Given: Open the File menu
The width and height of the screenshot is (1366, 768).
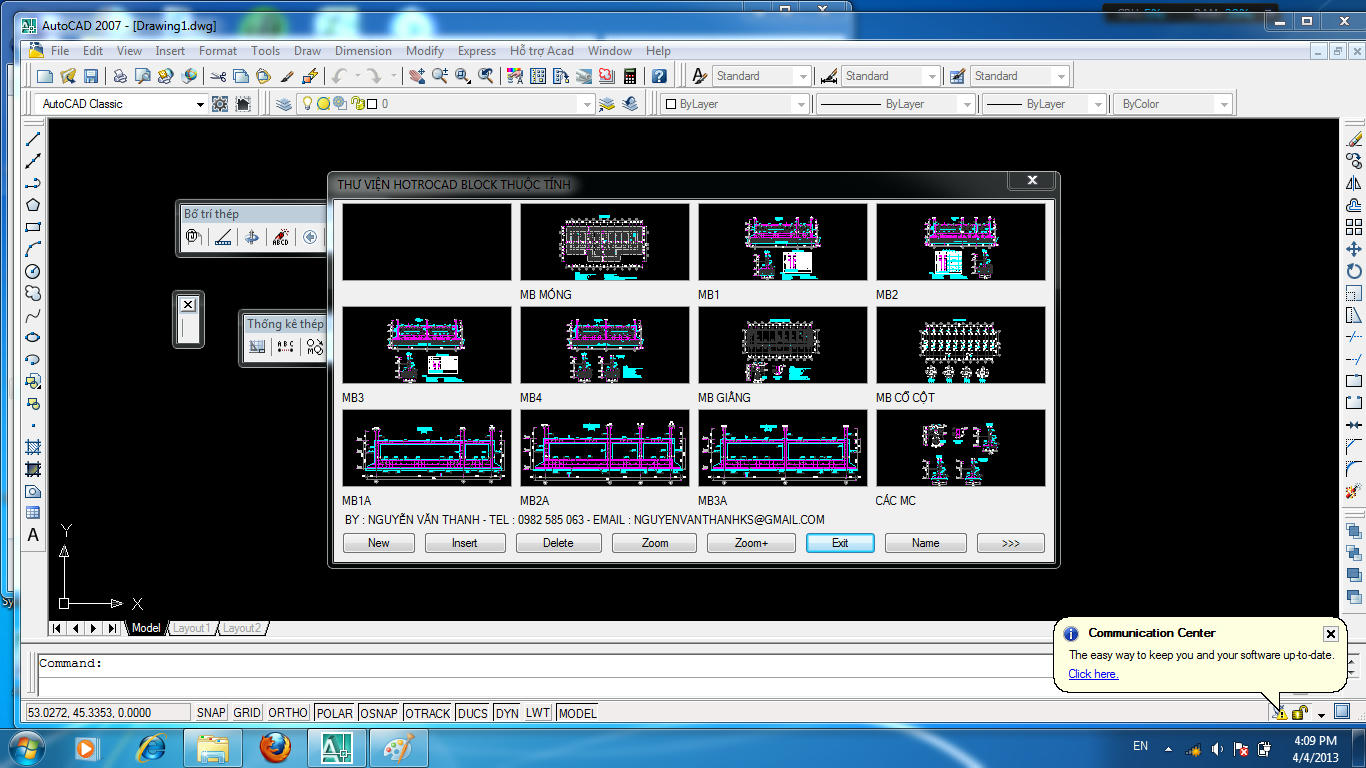Looking at the screenshot, I should 60,51.
